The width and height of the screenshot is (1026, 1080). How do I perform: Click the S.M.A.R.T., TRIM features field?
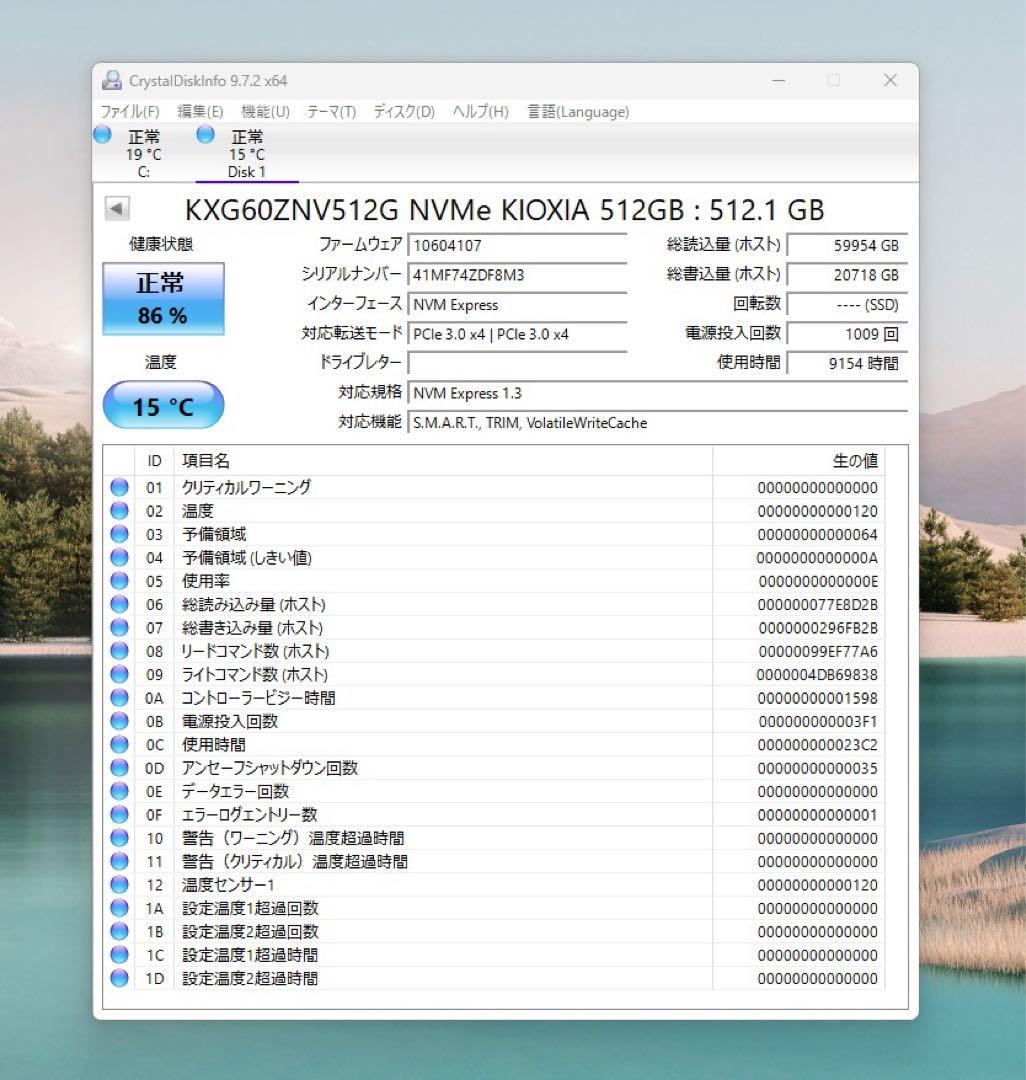[658, 423]
